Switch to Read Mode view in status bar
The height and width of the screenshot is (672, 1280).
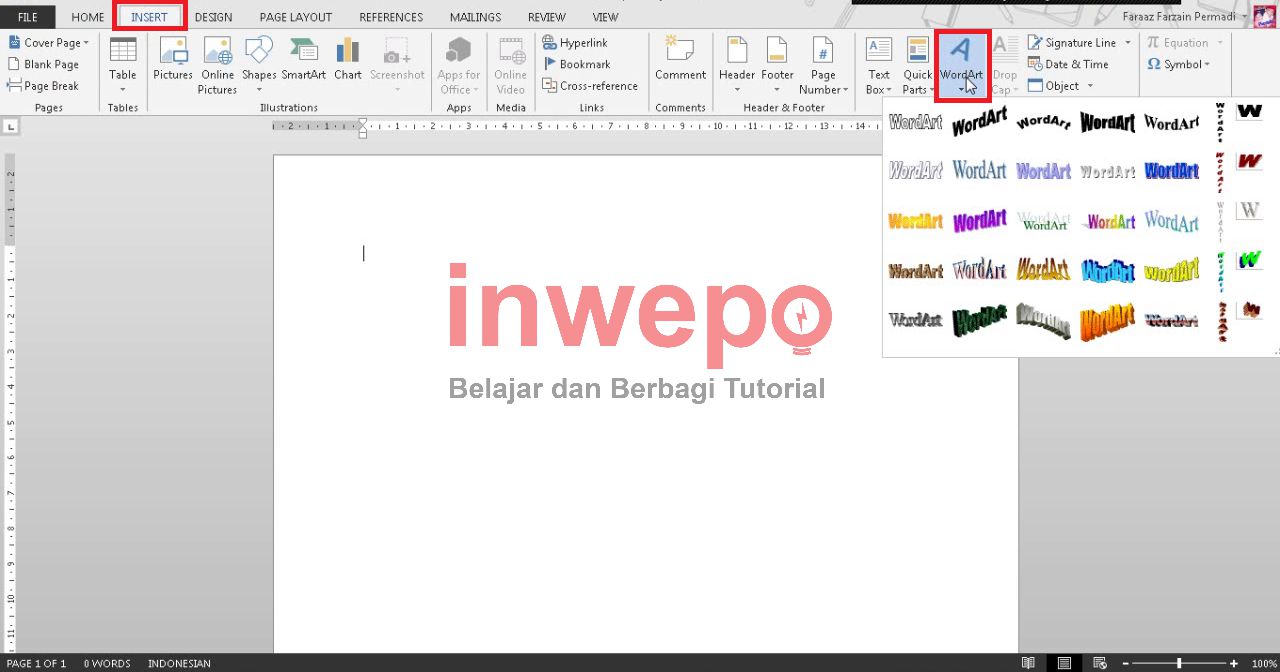pyautogui.click(x=1028, y=663)
